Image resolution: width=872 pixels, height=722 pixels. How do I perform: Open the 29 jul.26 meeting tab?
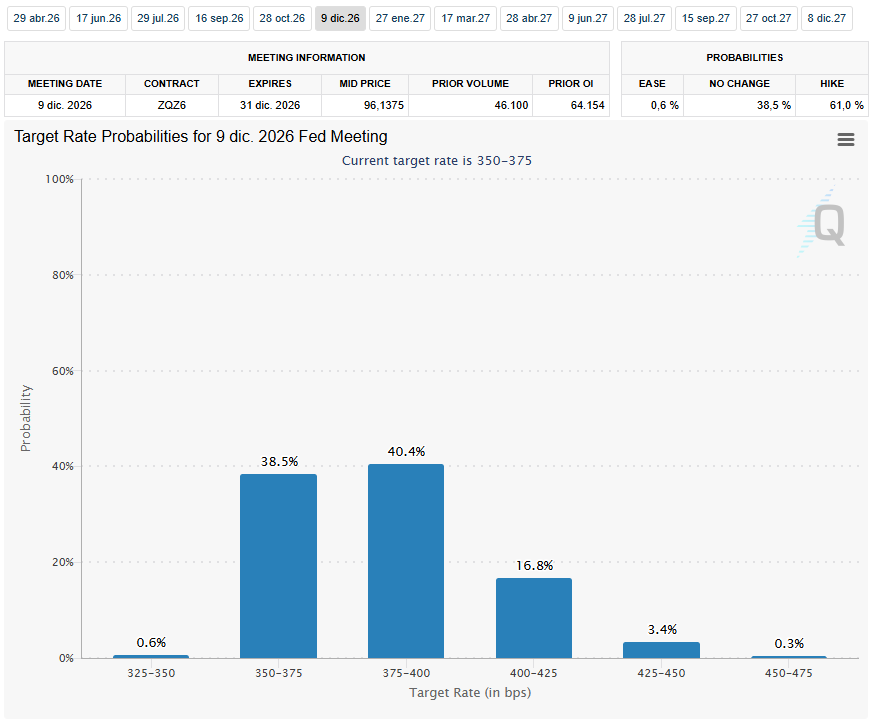pyautogui.click(x=157, y=18)
